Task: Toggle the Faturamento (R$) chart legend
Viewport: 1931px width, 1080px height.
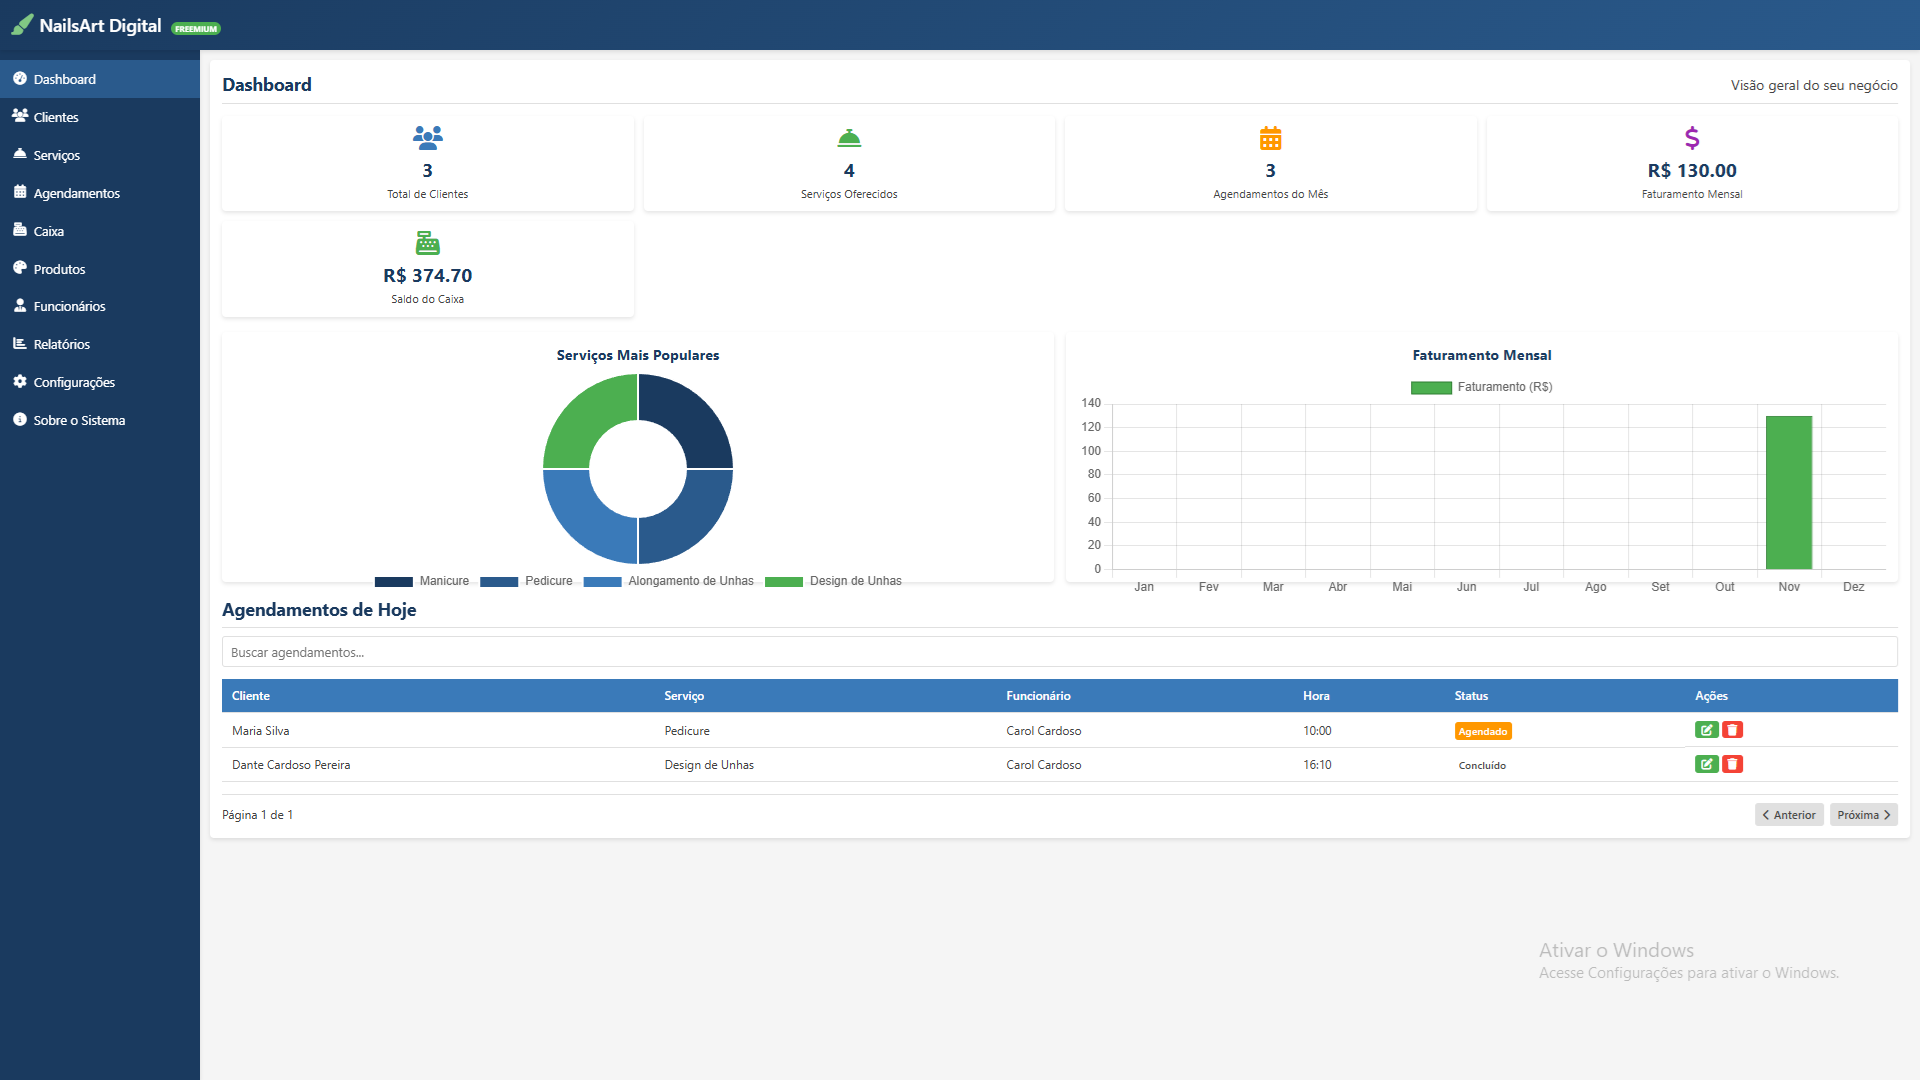Action: [1481, 387]
